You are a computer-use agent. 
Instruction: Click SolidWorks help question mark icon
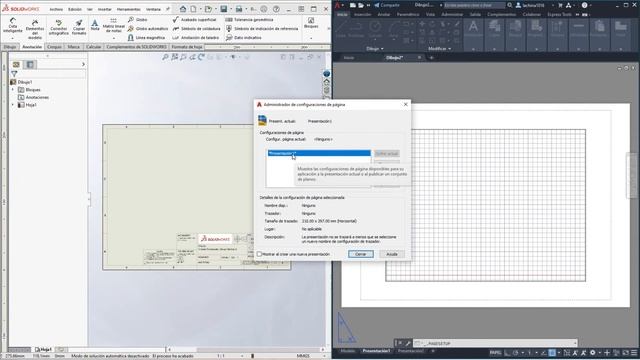coord(276,9)
